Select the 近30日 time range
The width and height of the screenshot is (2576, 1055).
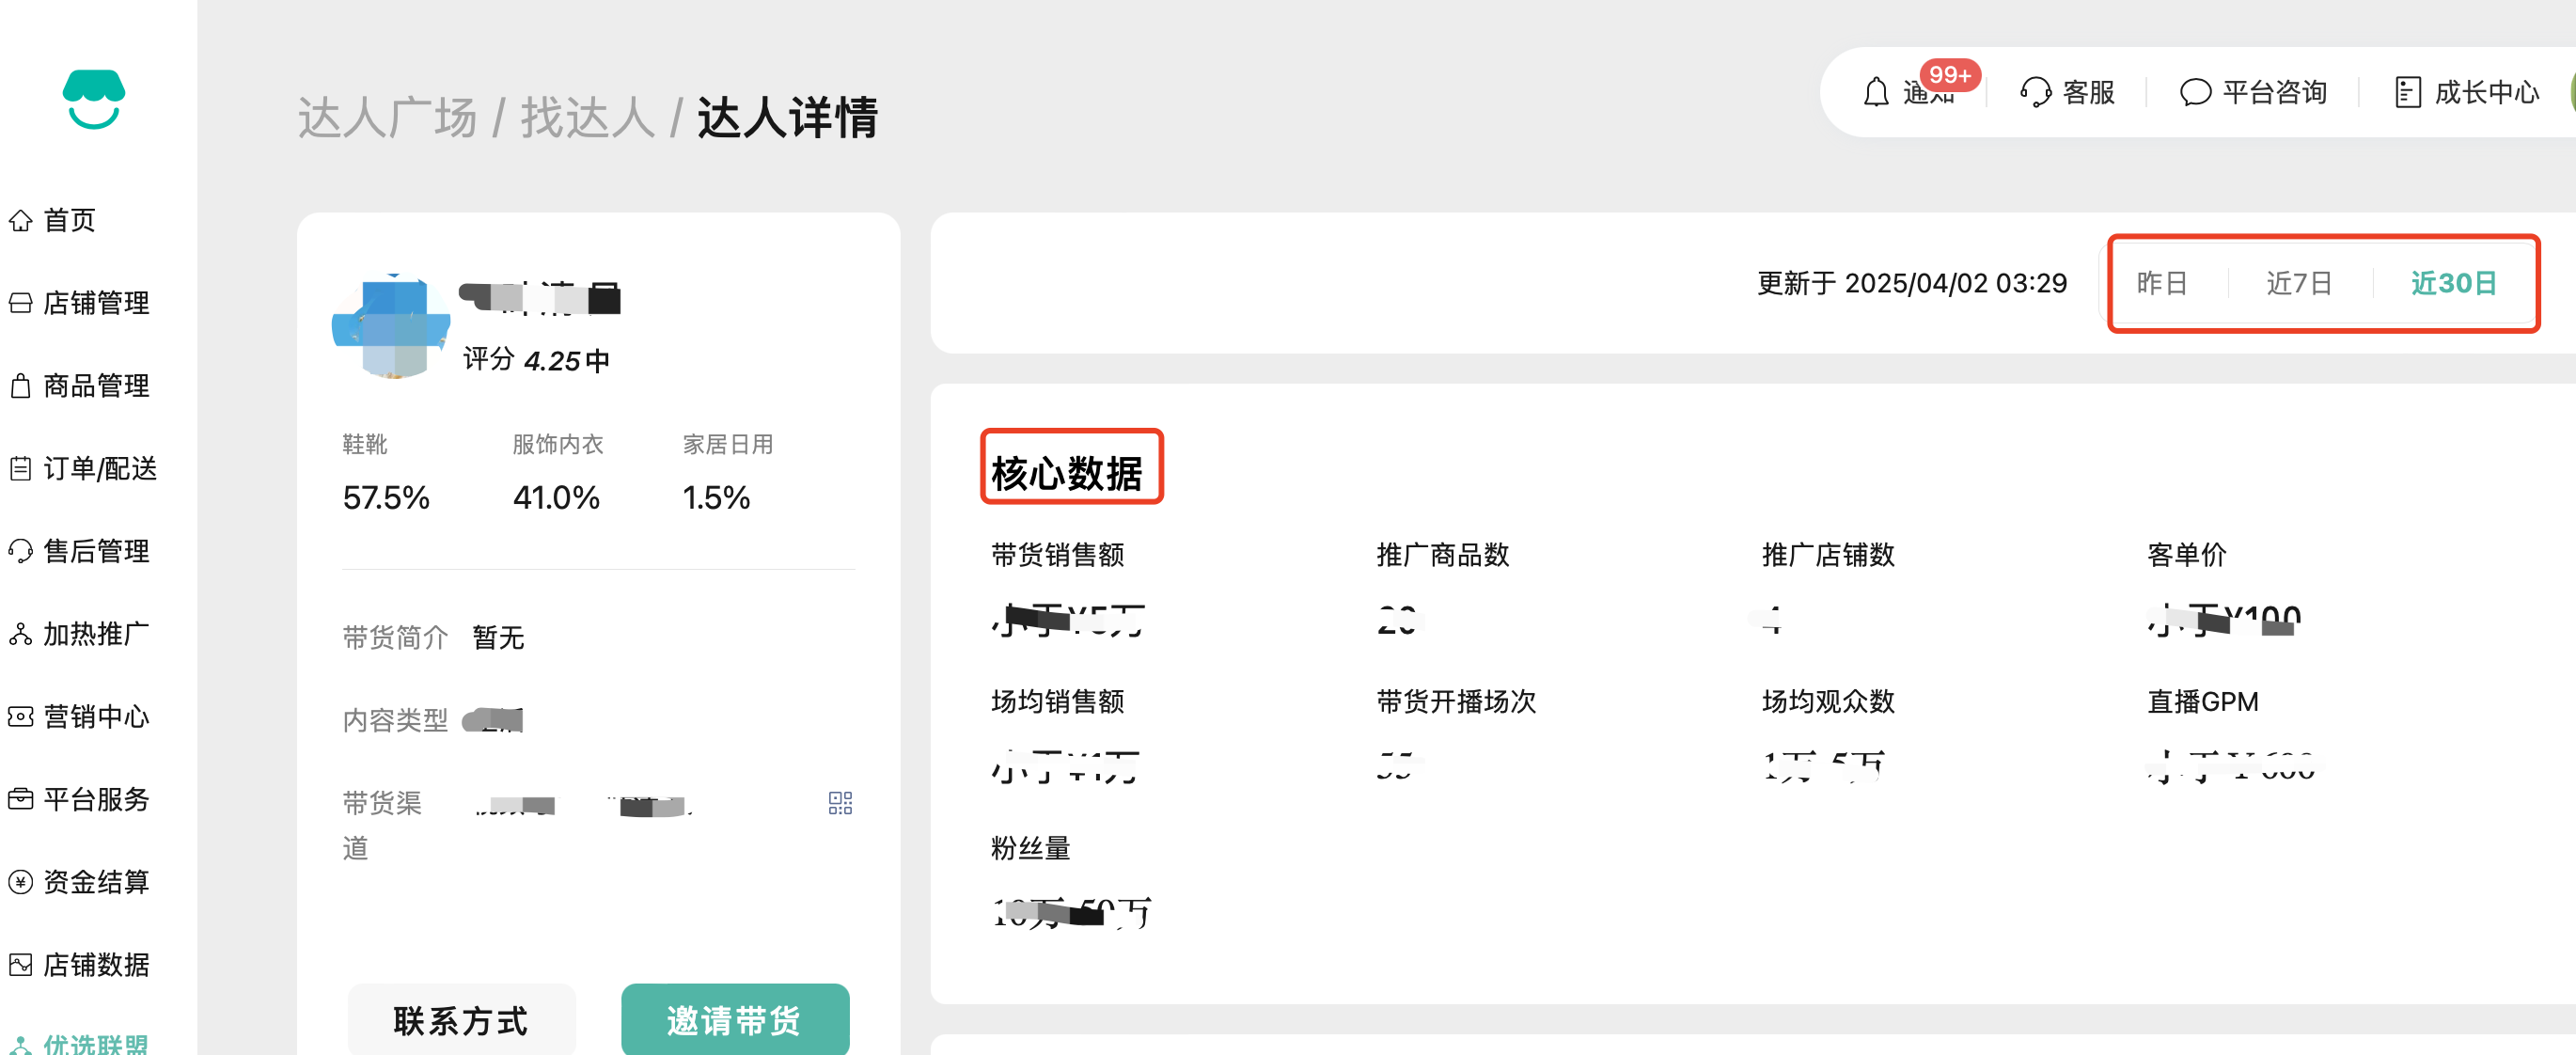point(2452,284)
